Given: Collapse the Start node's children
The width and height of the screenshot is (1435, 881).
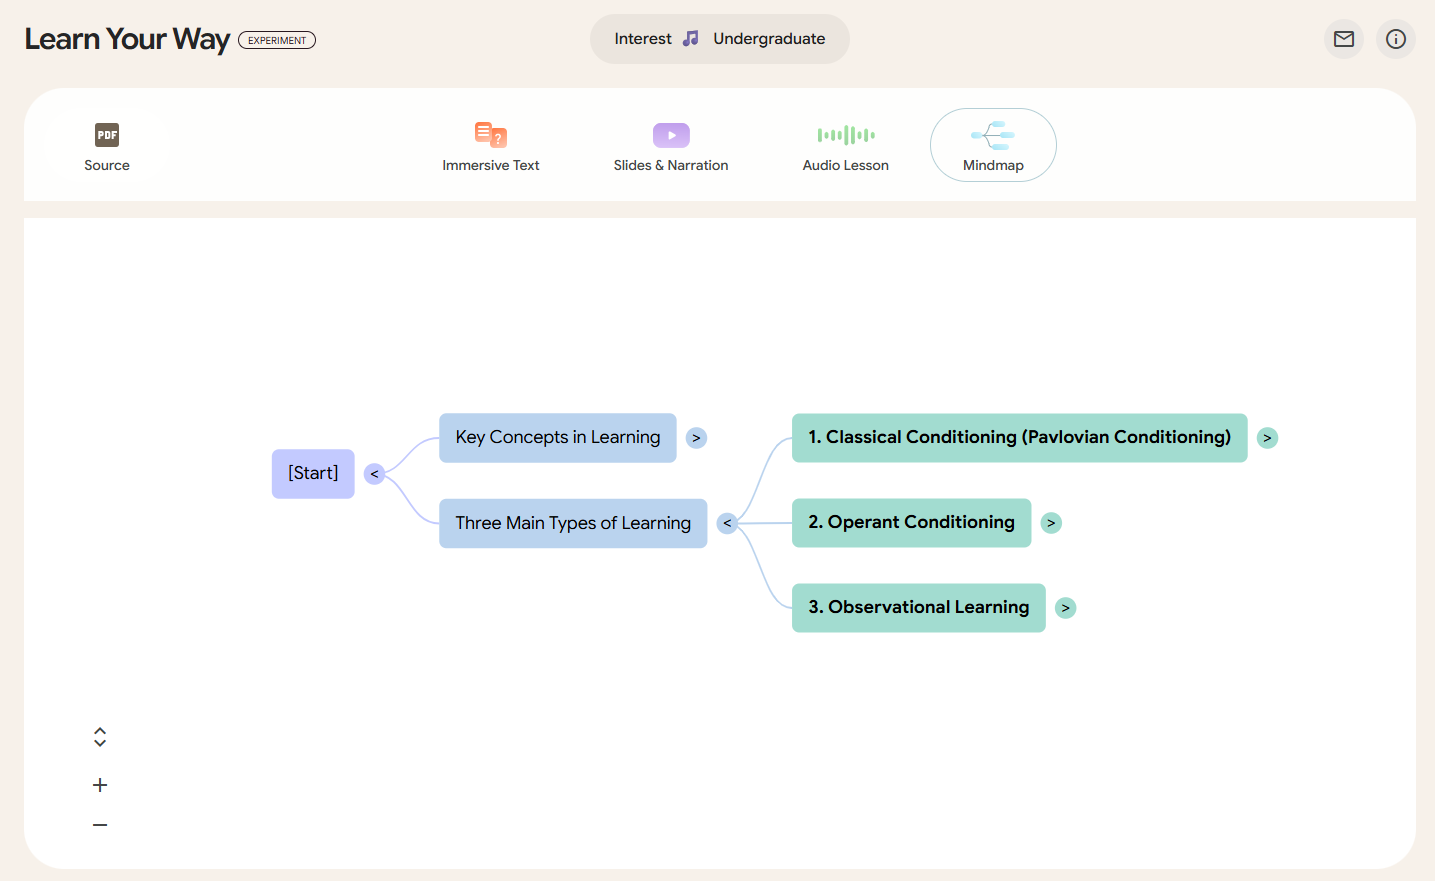Looking at the screenshot, I should [x=374, y=473].
